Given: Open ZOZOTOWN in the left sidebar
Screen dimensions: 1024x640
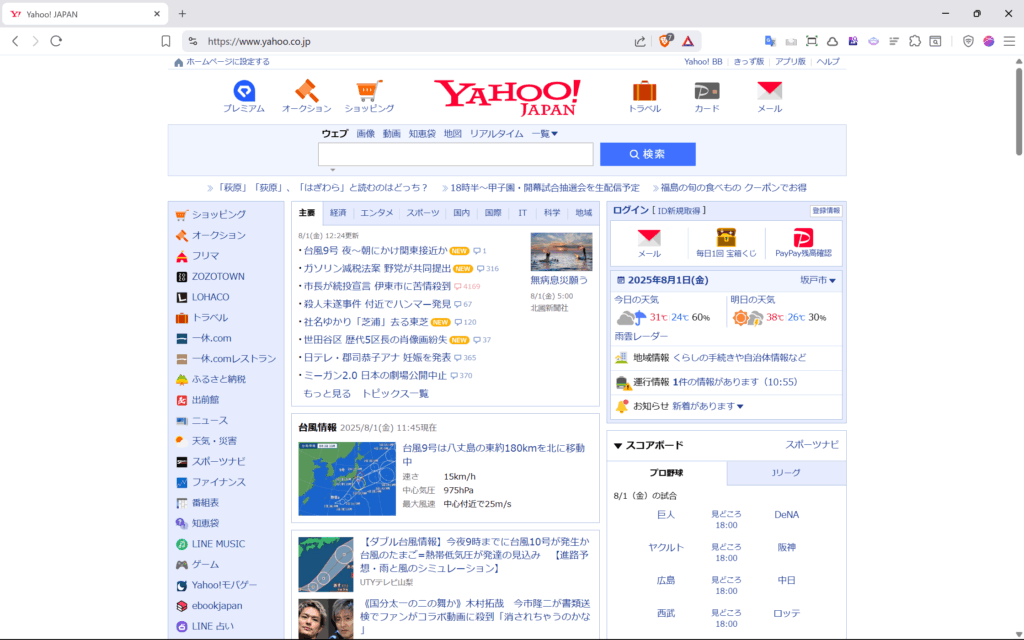Looking at the screenshot, I should tap(218, 276).
